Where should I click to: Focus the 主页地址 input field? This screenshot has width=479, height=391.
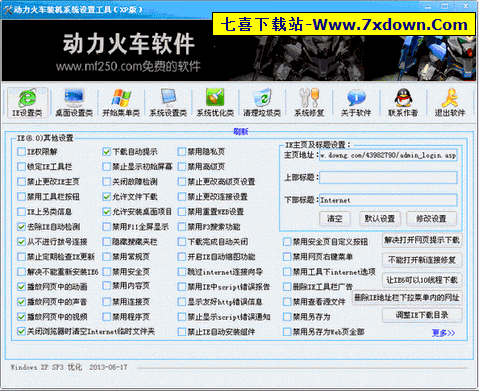388,155
